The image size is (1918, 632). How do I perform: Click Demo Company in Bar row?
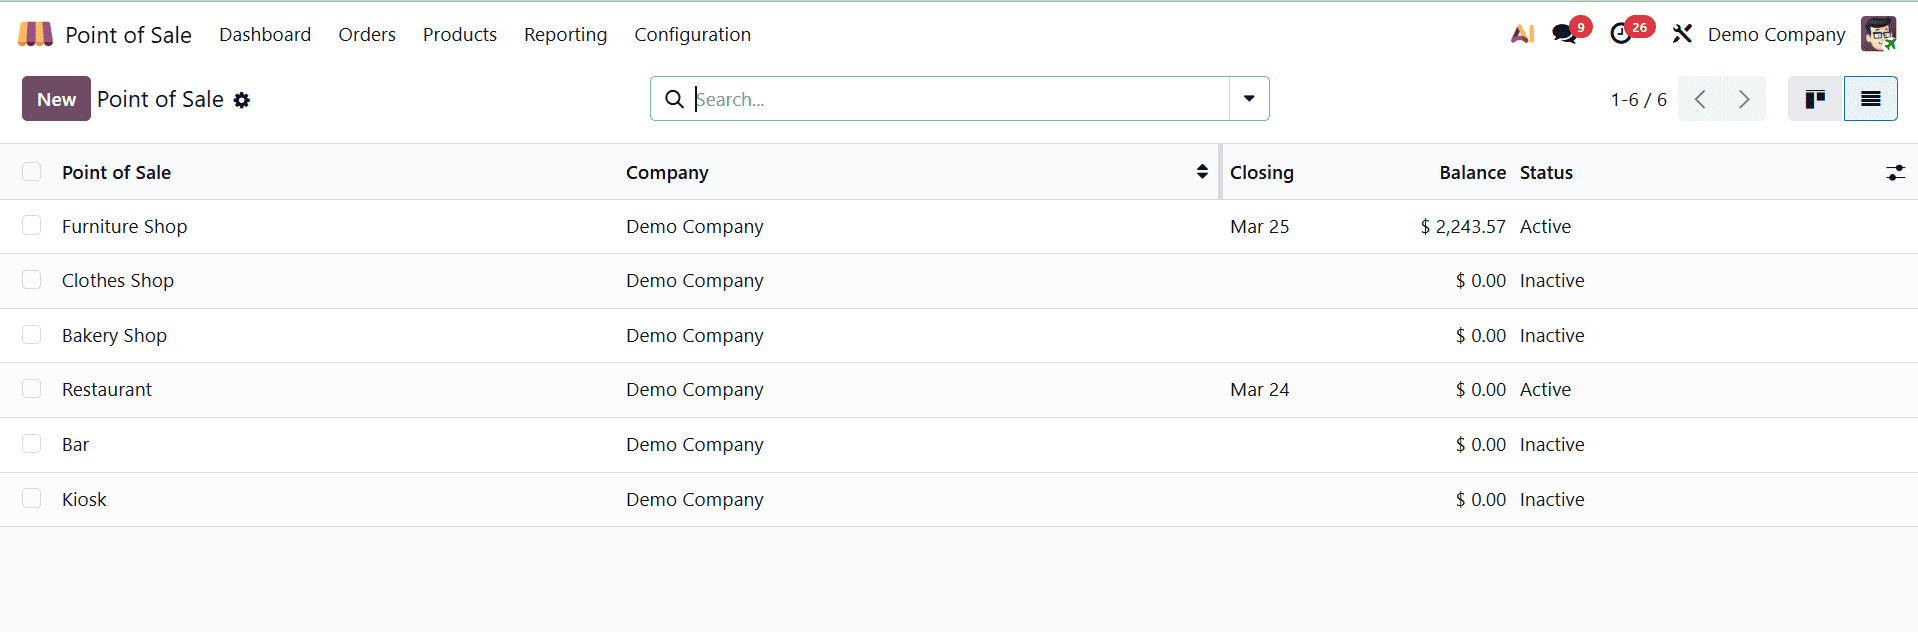coord(694,444)
